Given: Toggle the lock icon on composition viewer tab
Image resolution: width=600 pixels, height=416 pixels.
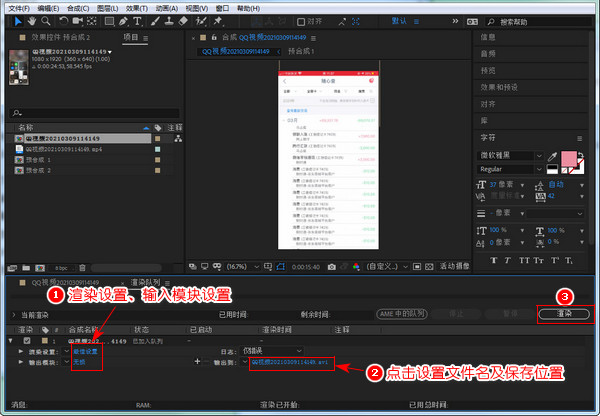Looking at the screenshot, I should (214, 37).
